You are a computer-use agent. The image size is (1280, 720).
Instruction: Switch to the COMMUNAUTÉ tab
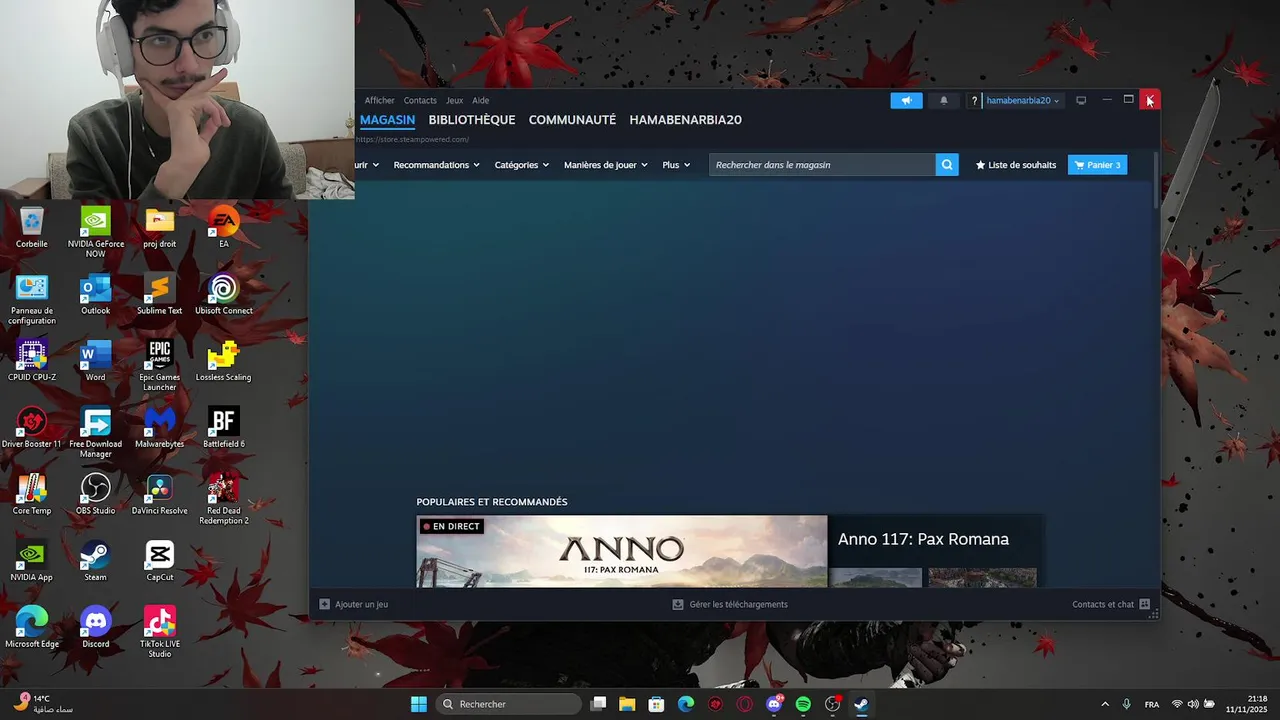[x=572, y=120]
